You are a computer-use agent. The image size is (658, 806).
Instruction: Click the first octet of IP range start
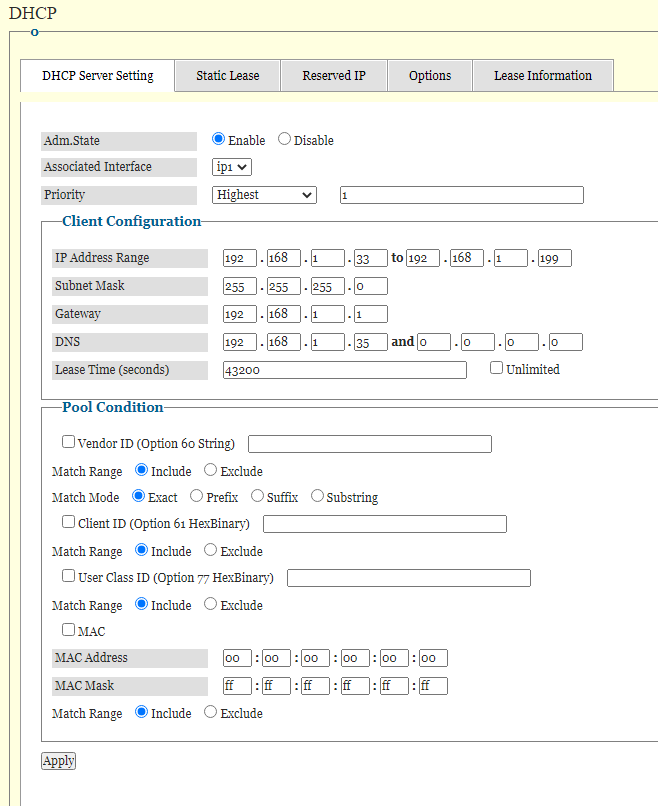coord(240,258)
